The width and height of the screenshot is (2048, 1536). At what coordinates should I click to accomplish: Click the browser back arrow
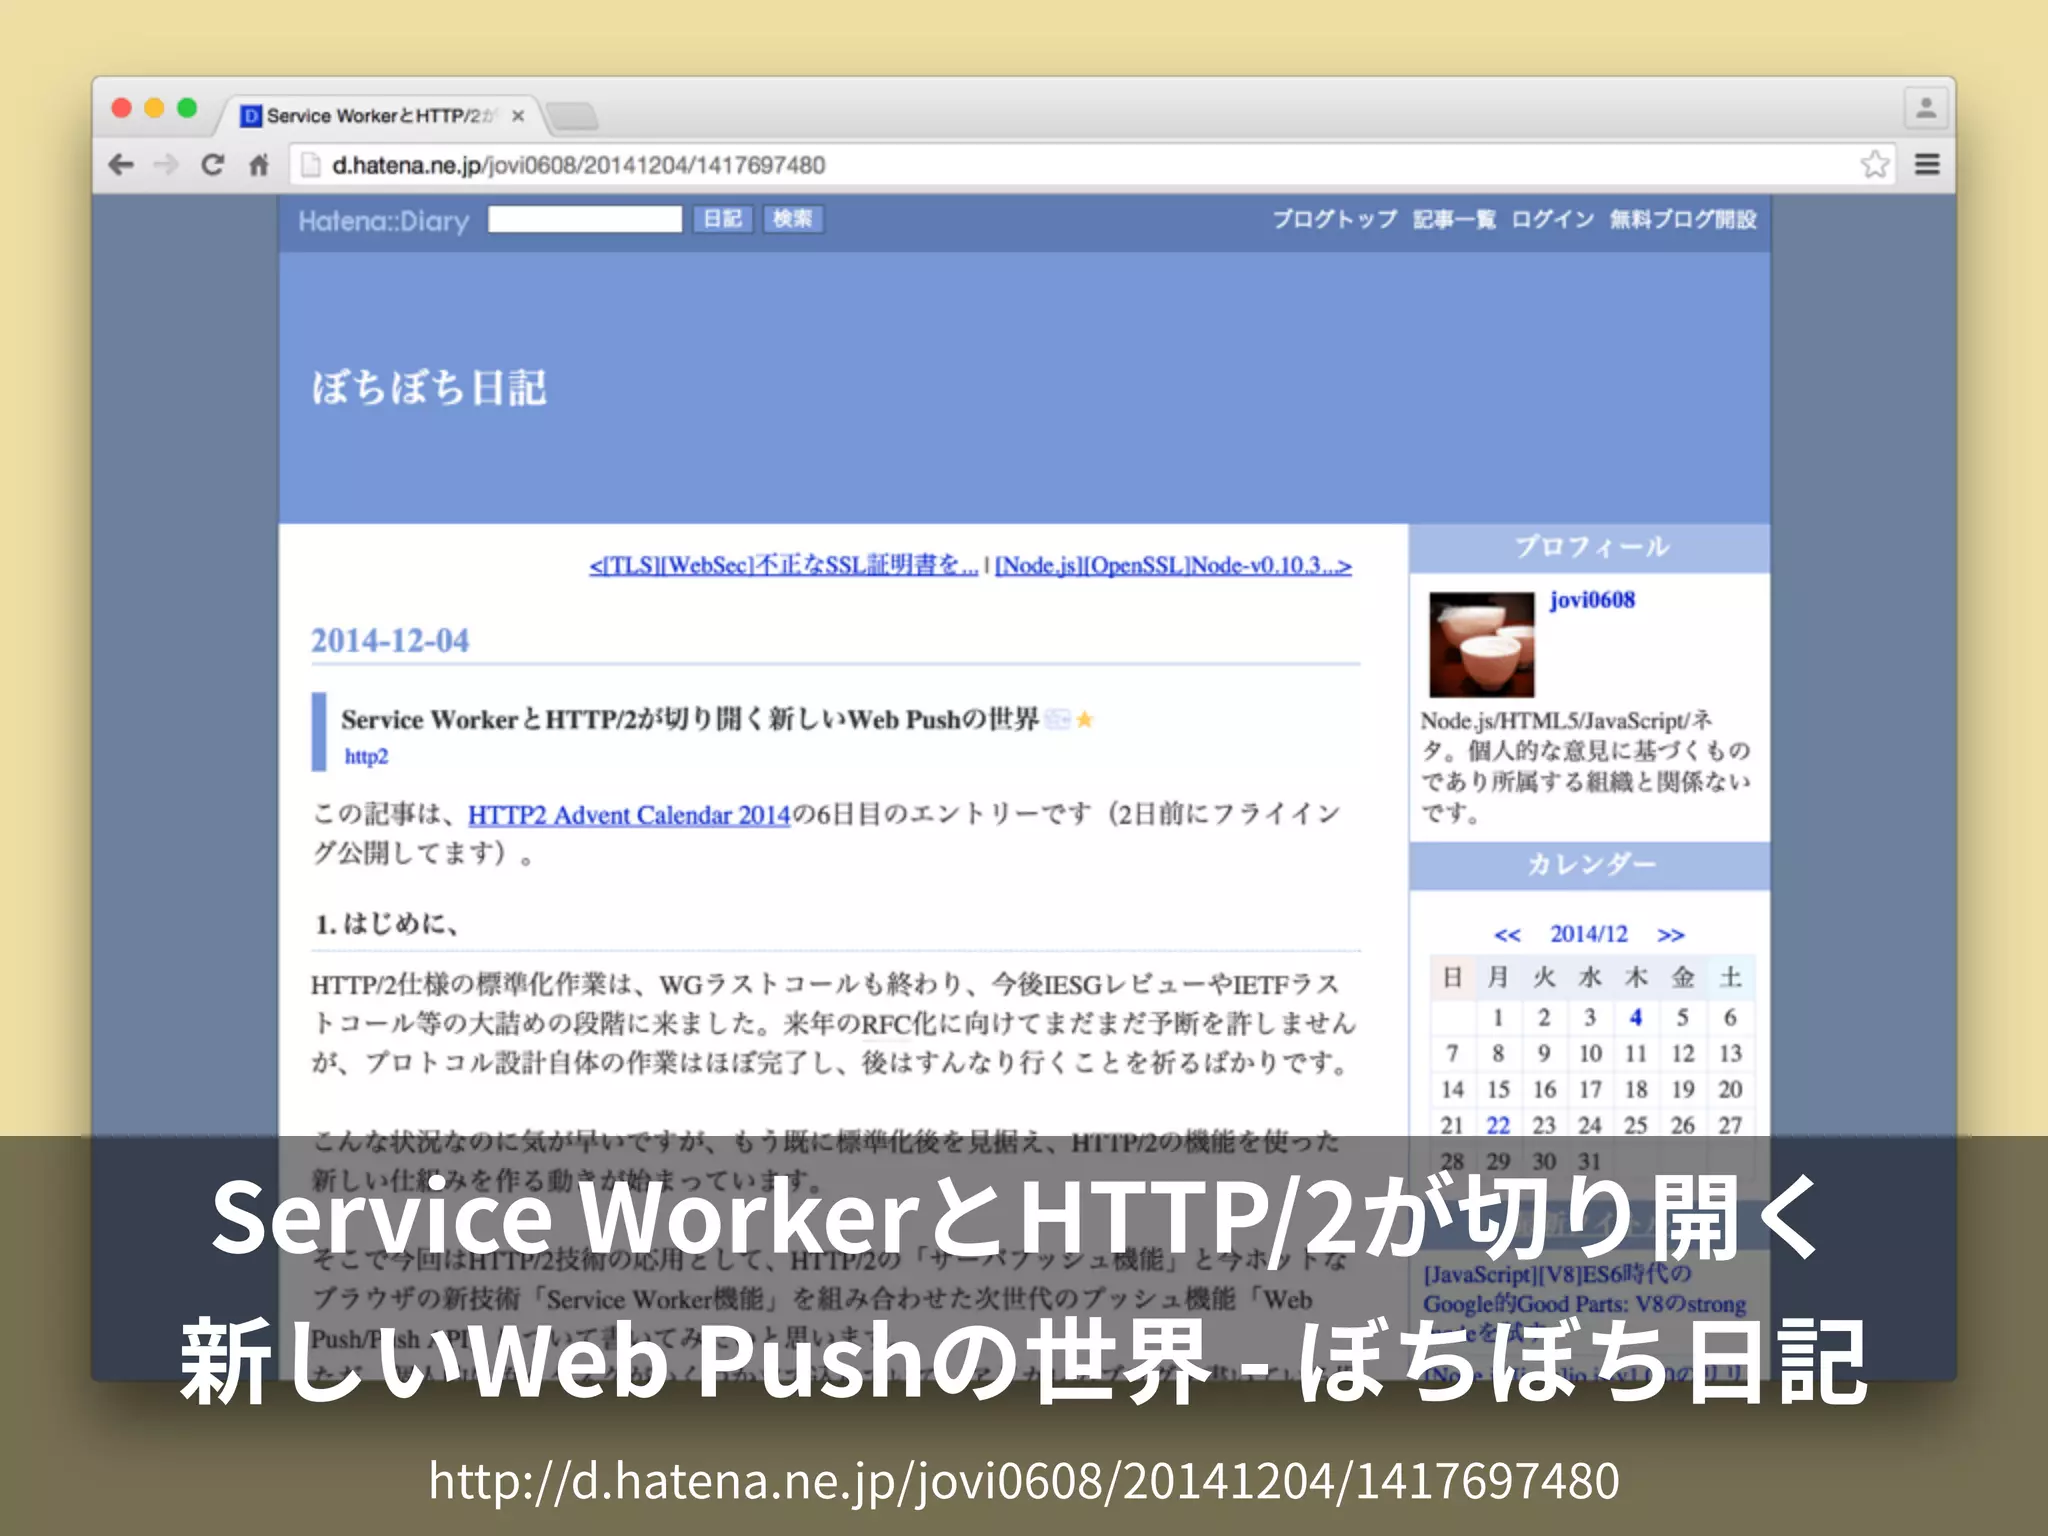(121, 165)
